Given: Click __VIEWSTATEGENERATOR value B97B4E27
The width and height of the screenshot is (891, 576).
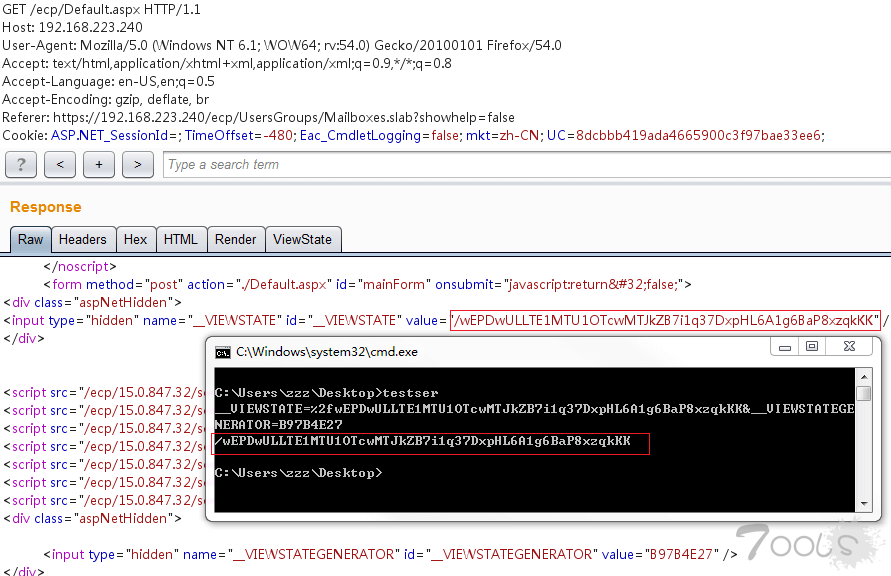Looking at the screenshot, I should (681, 554).
